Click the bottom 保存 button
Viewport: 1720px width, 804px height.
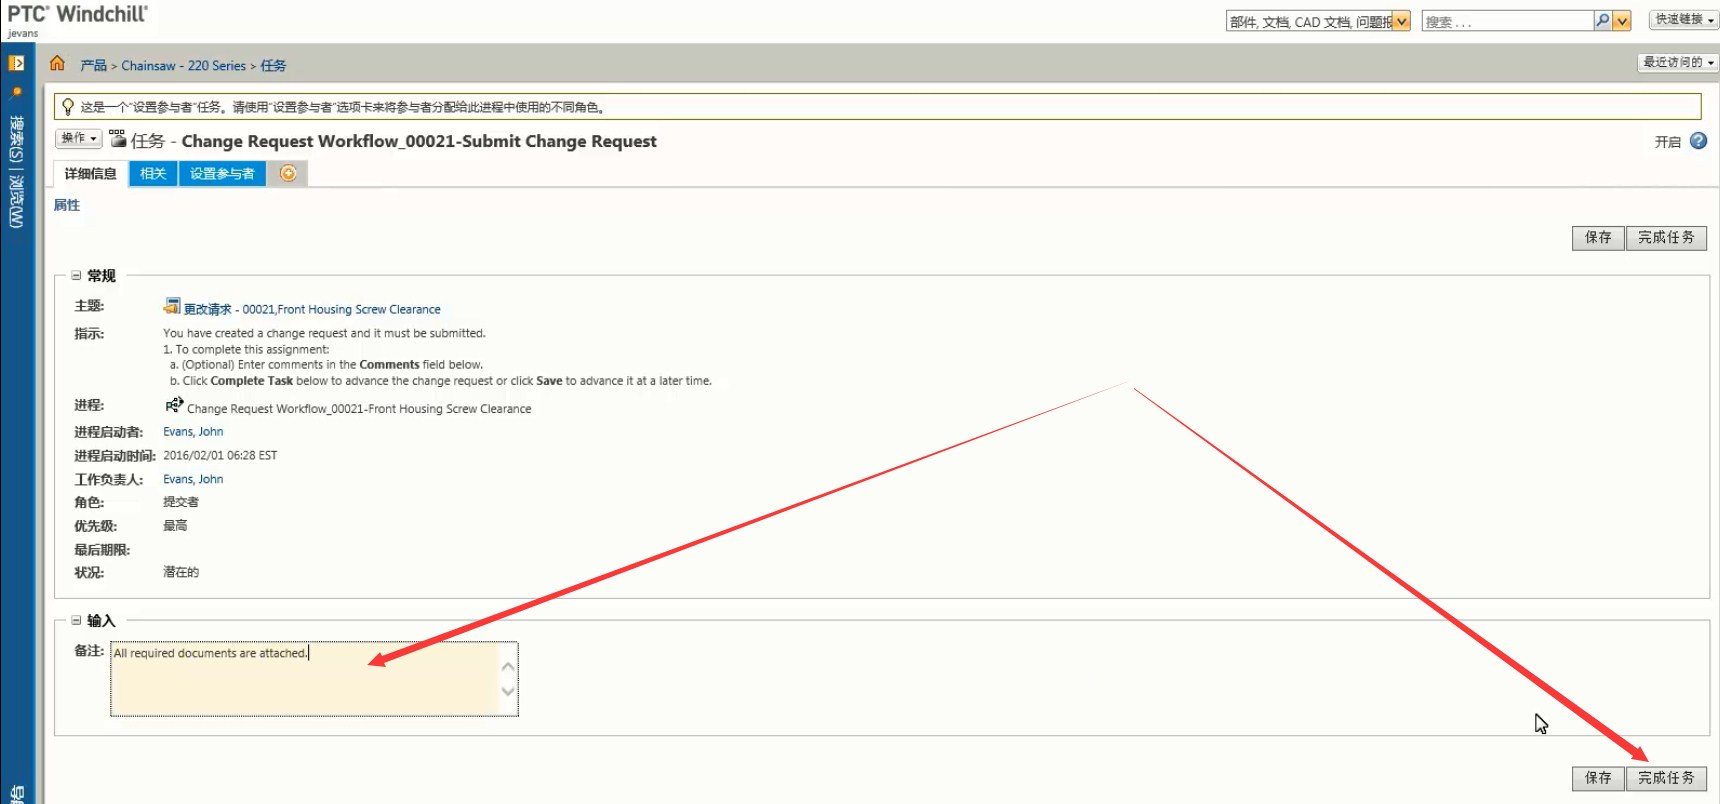coord(1598,778)
